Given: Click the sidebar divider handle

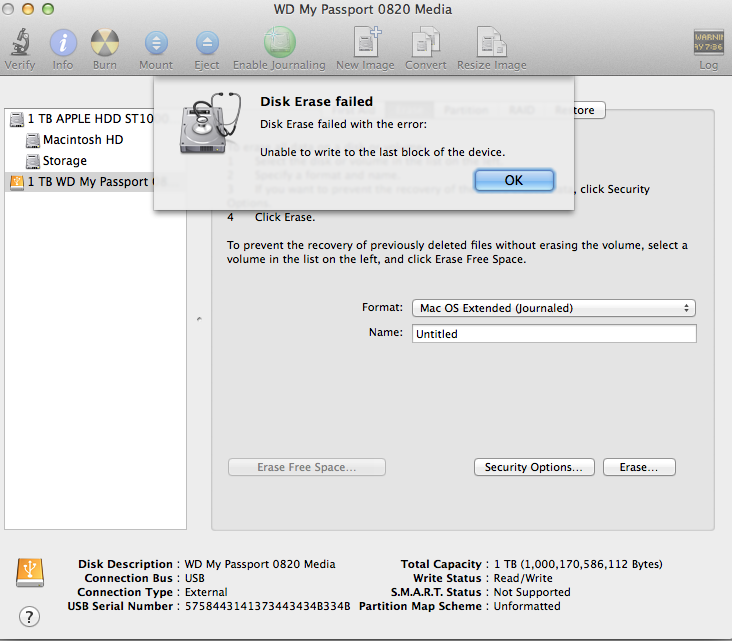Looking at the screenshot, I should [x=199, y=319].
